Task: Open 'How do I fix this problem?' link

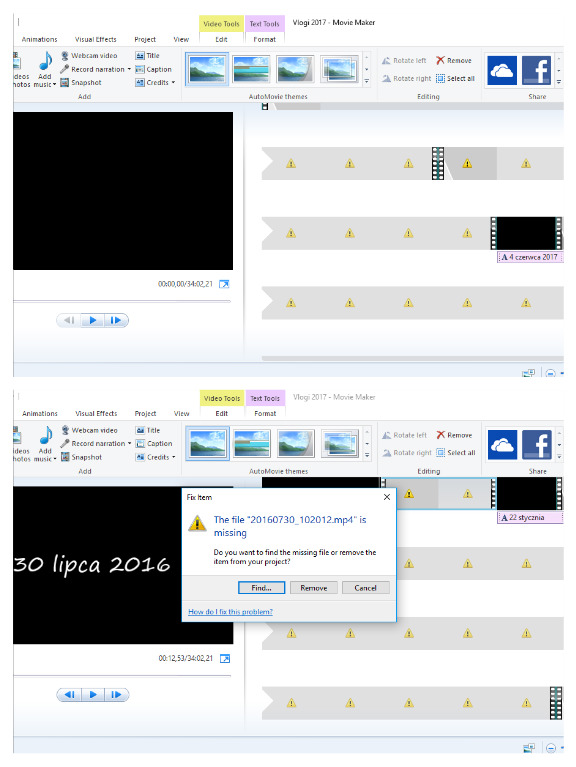Action: 230,611
